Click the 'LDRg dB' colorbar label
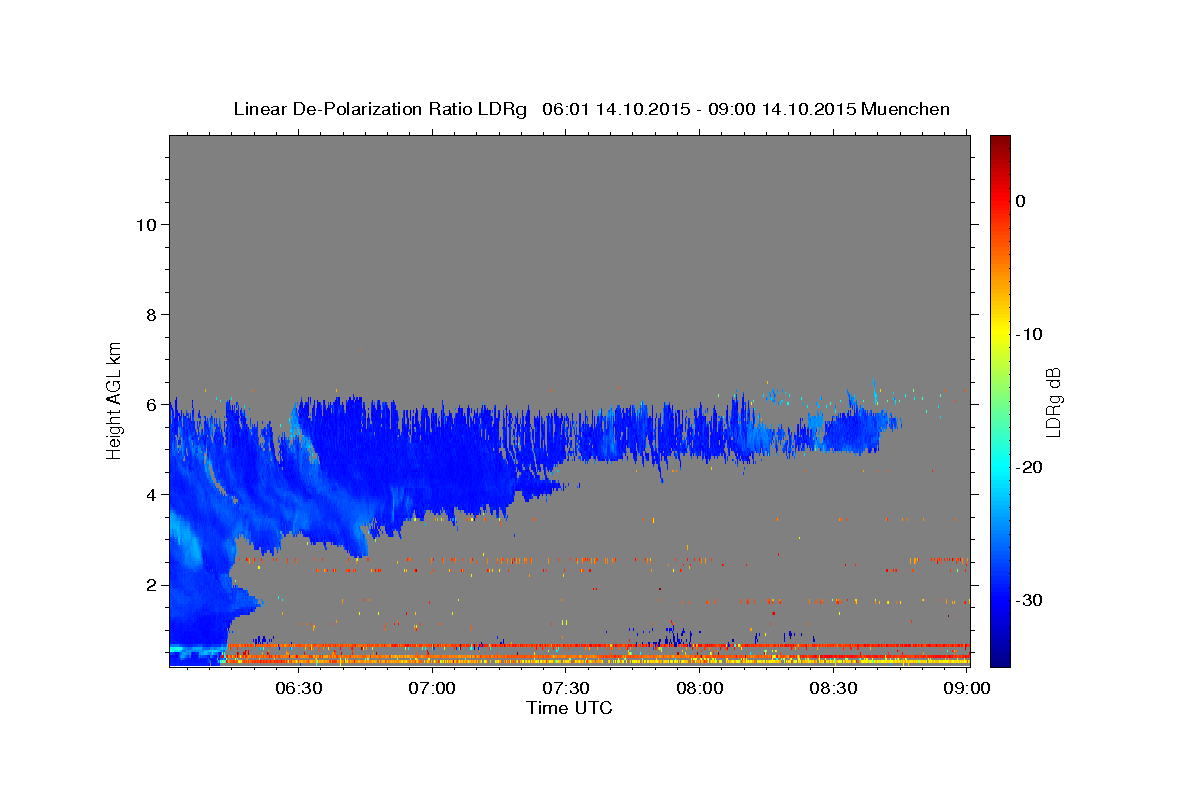1200x800 pixels. (x=1052, y=402)
